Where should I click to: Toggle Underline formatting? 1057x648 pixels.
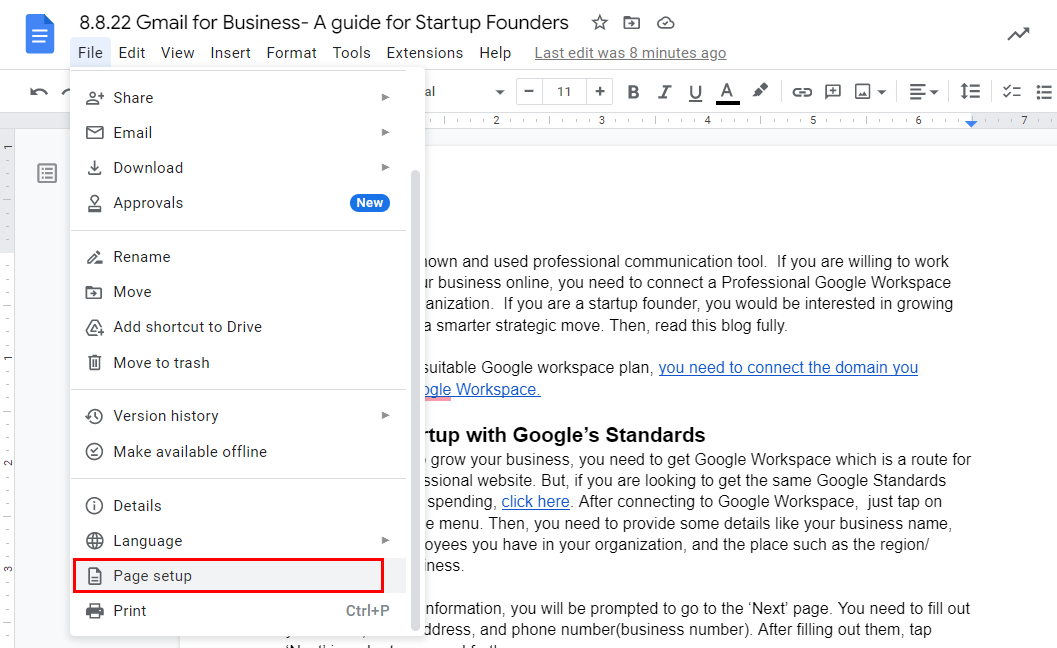coord(695,92)
